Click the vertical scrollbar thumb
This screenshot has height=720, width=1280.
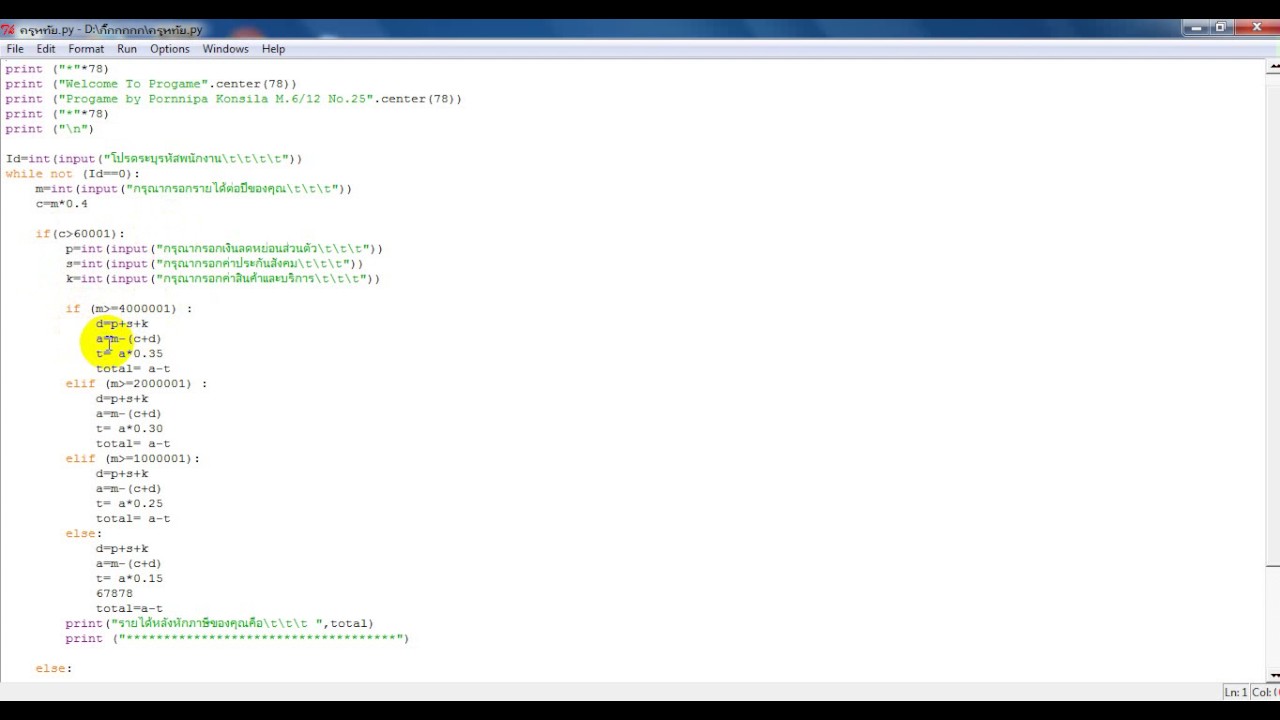pos(1272,322)
